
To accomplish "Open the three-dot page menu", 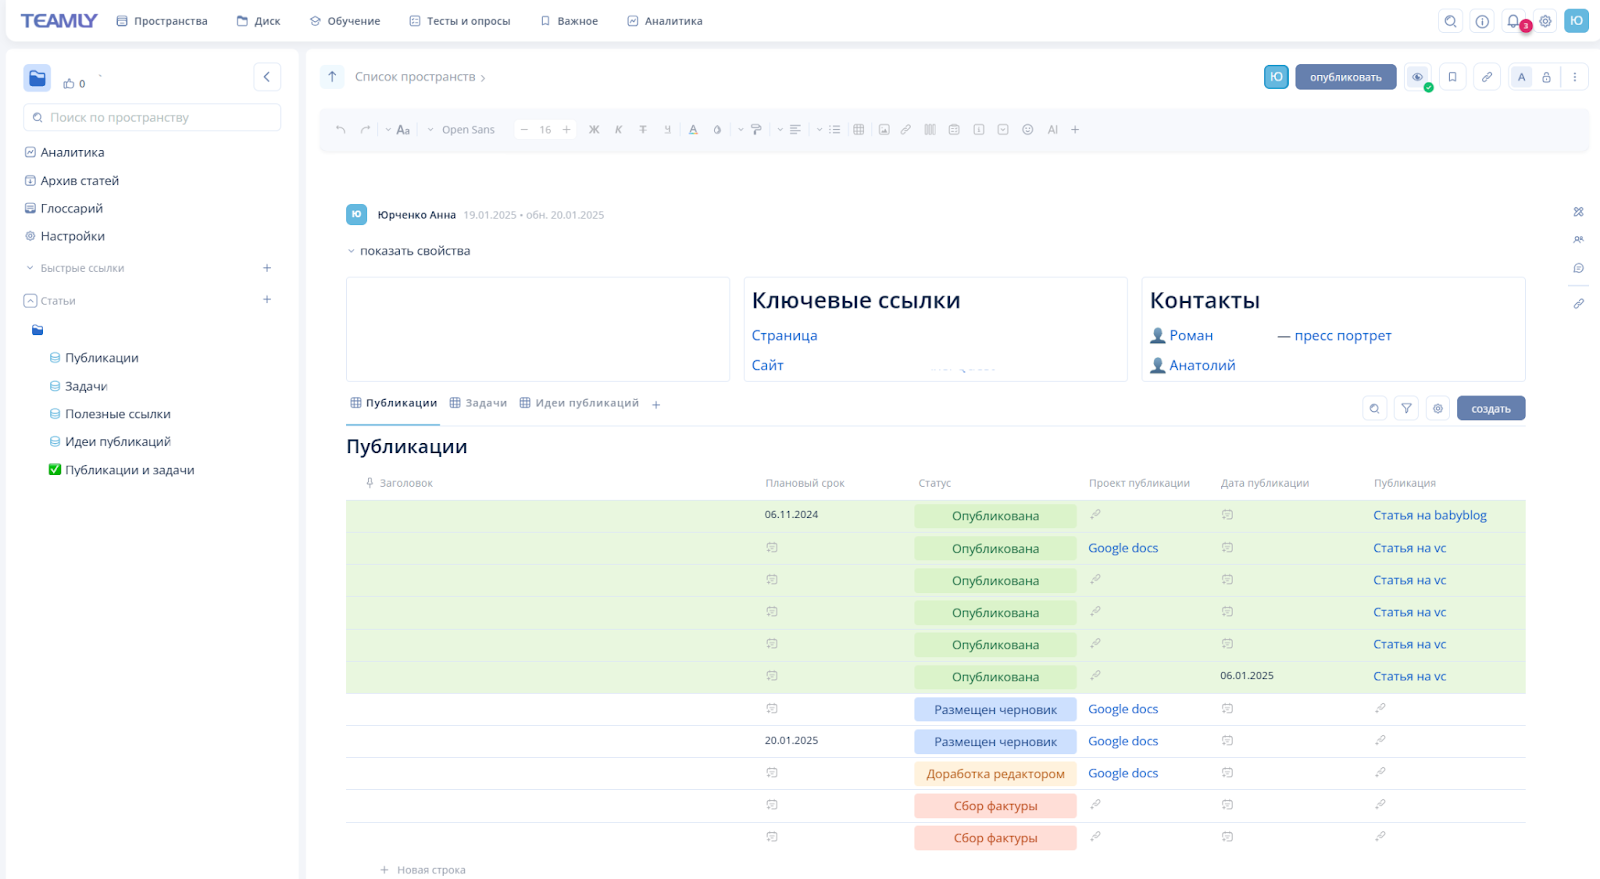I will [1575, 77].
